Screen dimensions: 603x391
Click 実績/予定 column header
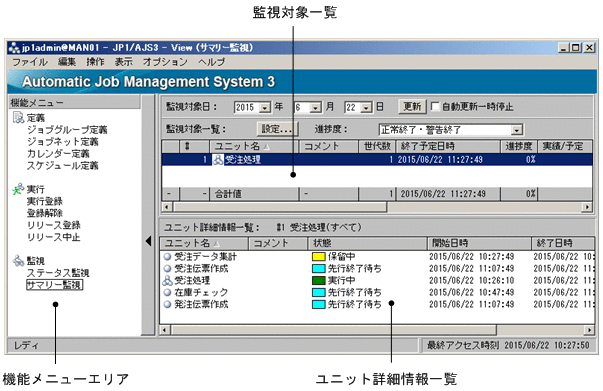coord(565,146)
